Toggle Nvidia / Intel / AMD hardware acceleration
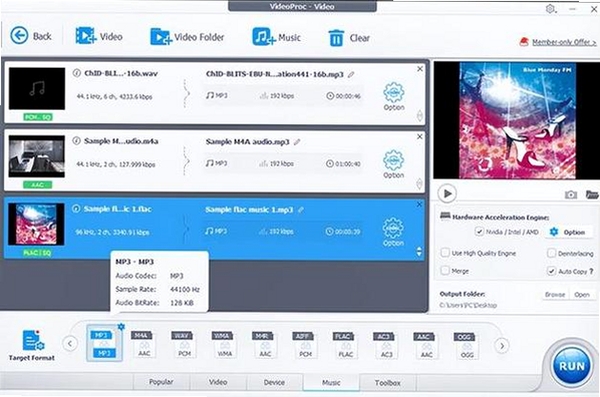 point(479,231)
